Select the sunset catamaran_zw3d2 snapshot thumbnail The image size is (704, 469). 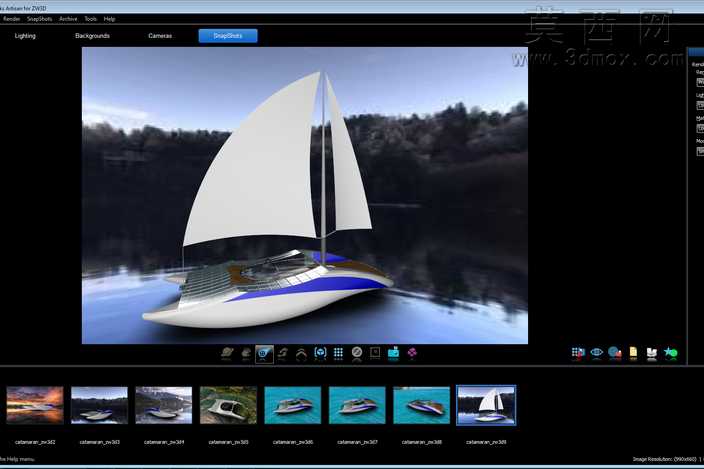(35, 405)
